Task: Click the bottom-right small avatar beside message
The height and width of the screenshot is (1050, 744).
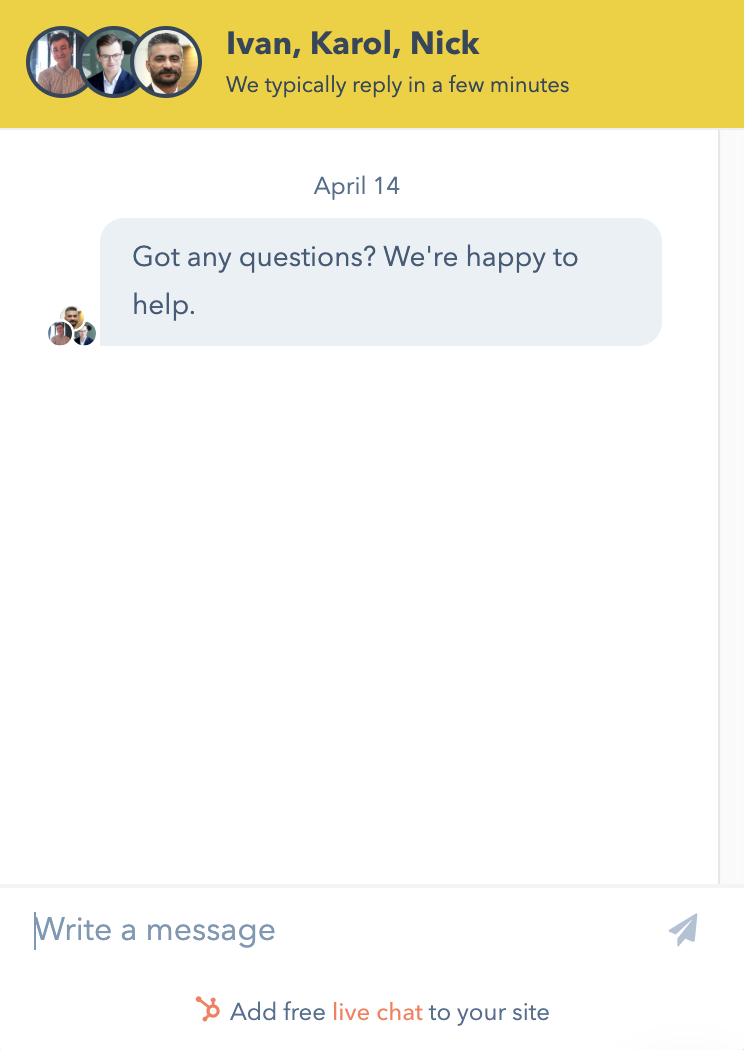Action: click(85, 334)
